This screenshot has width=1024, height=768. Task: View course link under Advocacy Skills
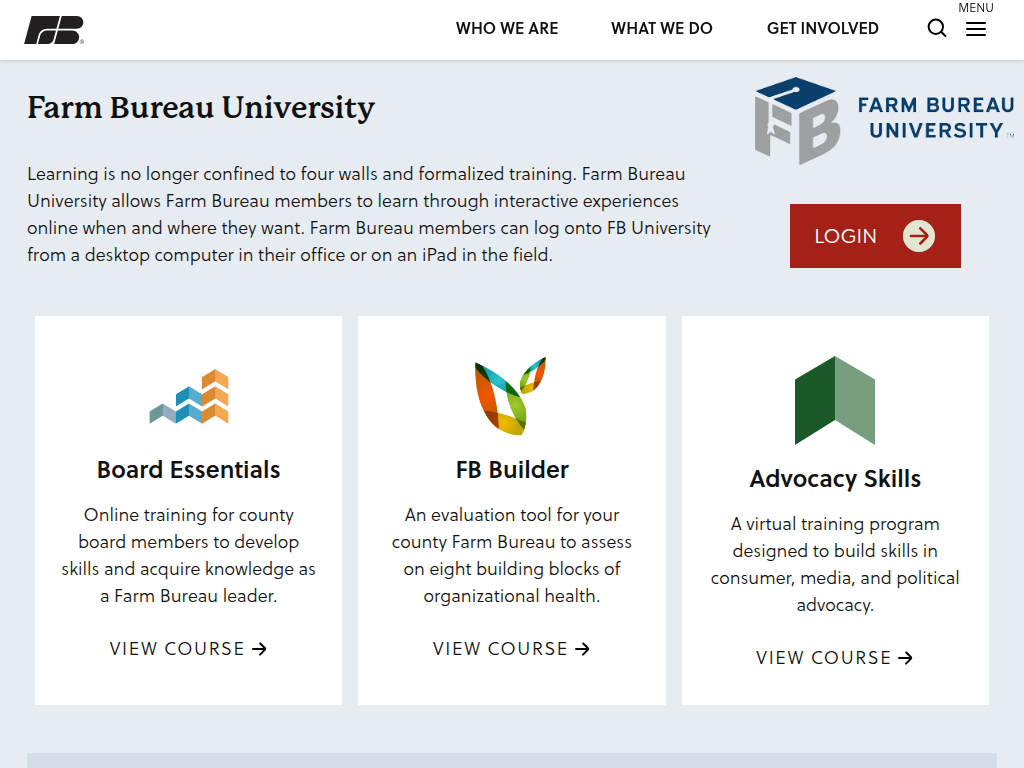[835, 658]
